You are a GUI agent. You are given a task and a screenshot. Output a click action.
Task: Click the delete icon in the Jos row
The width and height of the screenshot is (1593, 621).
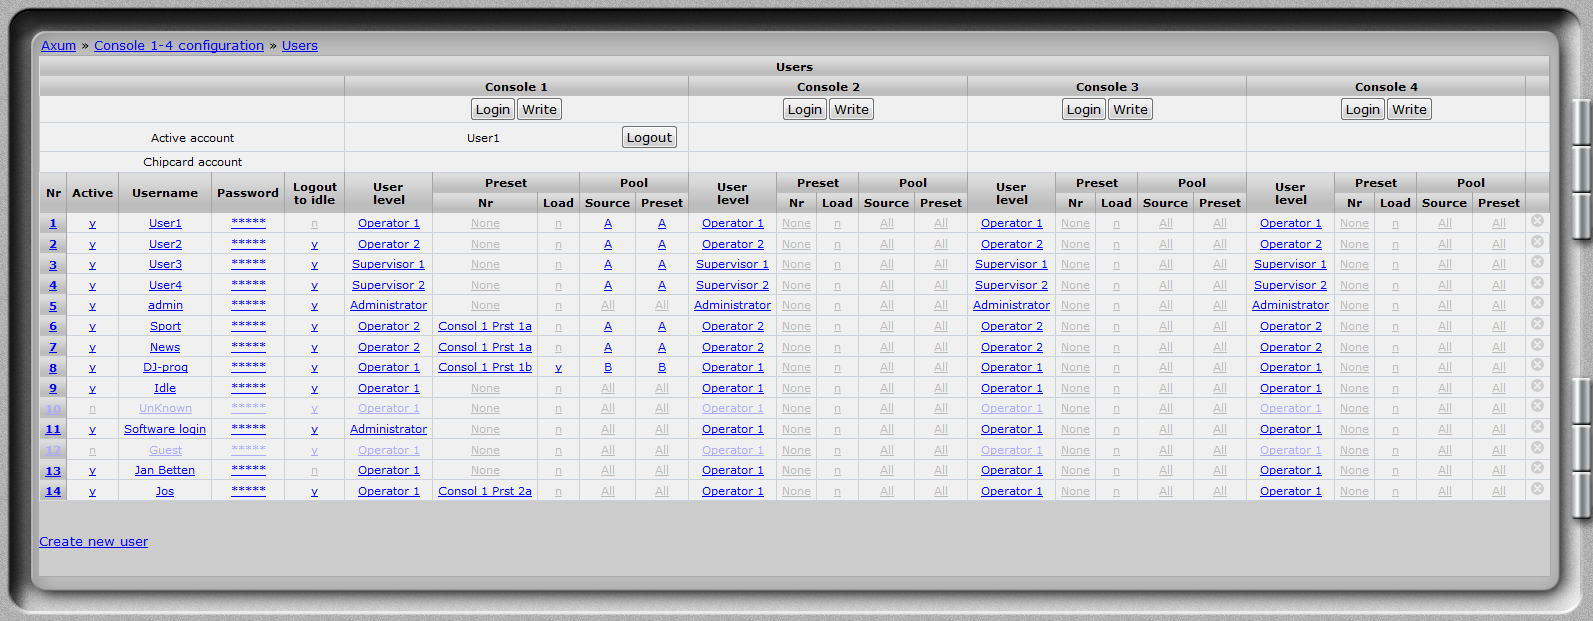[x=1537, y=489]
